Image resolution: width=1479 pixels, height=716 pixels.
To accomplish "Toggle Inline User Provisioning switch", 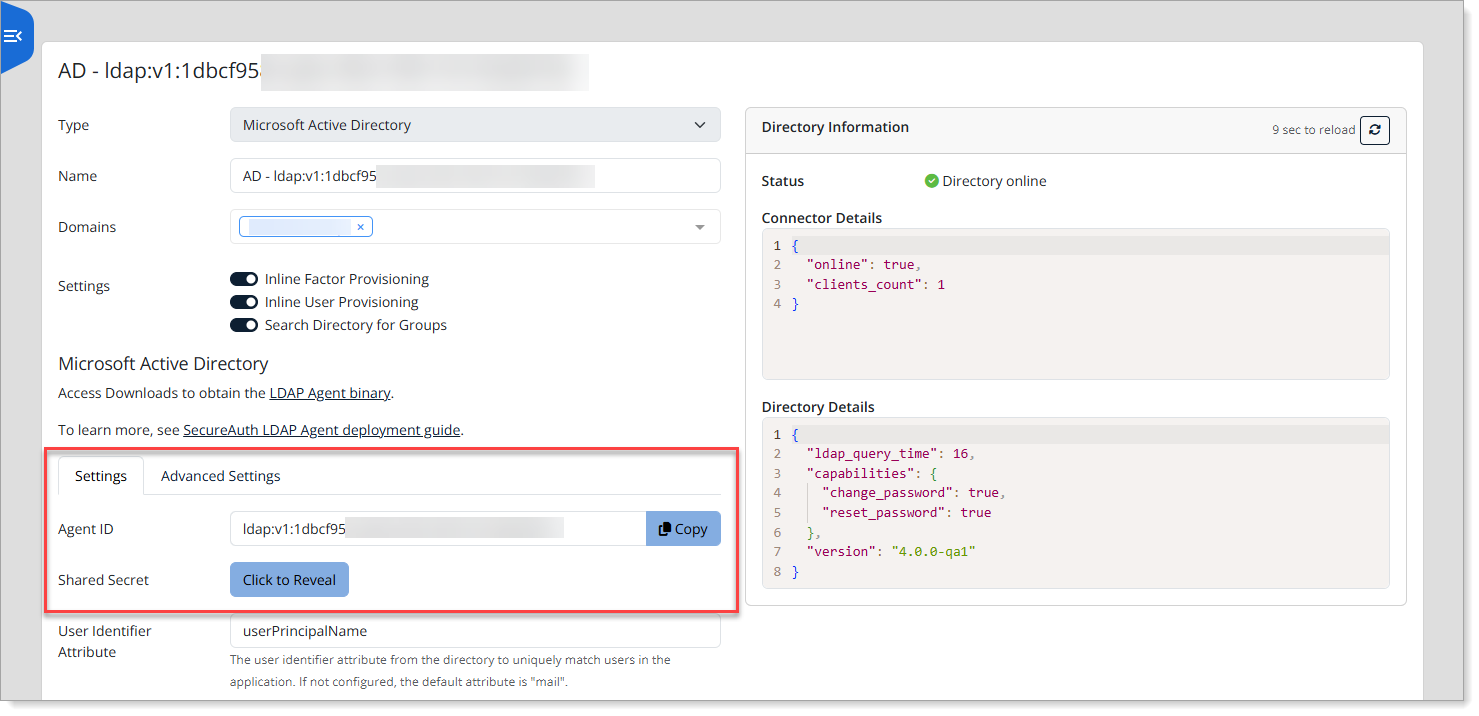I will coord(244,302).
